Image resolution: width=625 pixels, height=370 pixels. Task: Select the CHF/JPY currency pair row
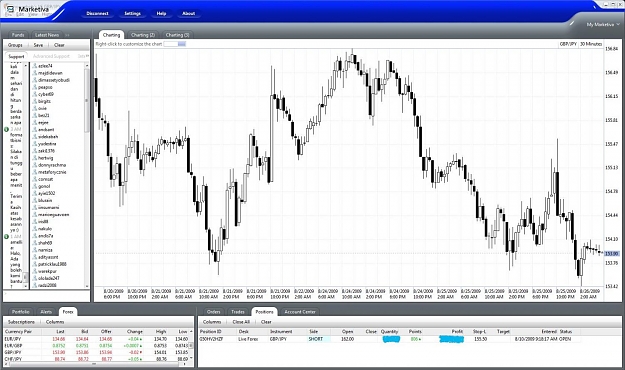click(96, 359)
